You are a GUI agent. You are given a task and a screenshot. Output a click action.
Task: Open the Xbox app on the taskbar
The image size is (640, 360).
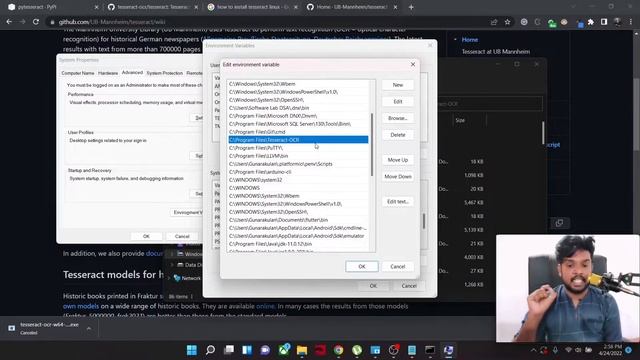click(x=284, y=350)
